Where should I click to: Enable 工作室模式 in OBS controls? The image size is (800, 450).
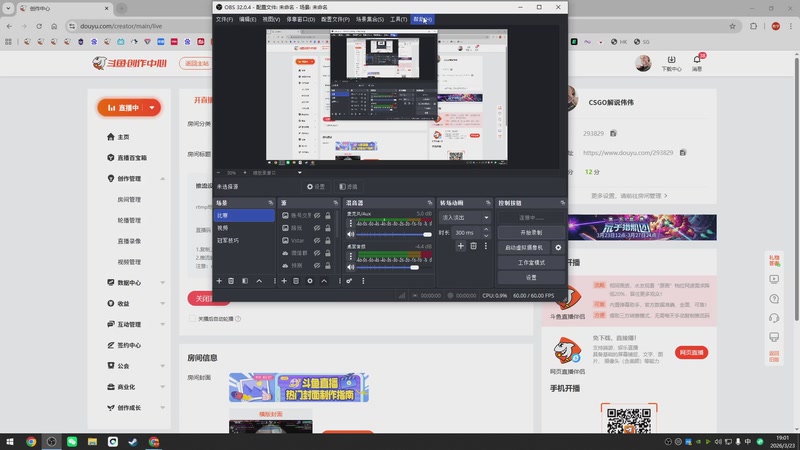coord(531,263)
